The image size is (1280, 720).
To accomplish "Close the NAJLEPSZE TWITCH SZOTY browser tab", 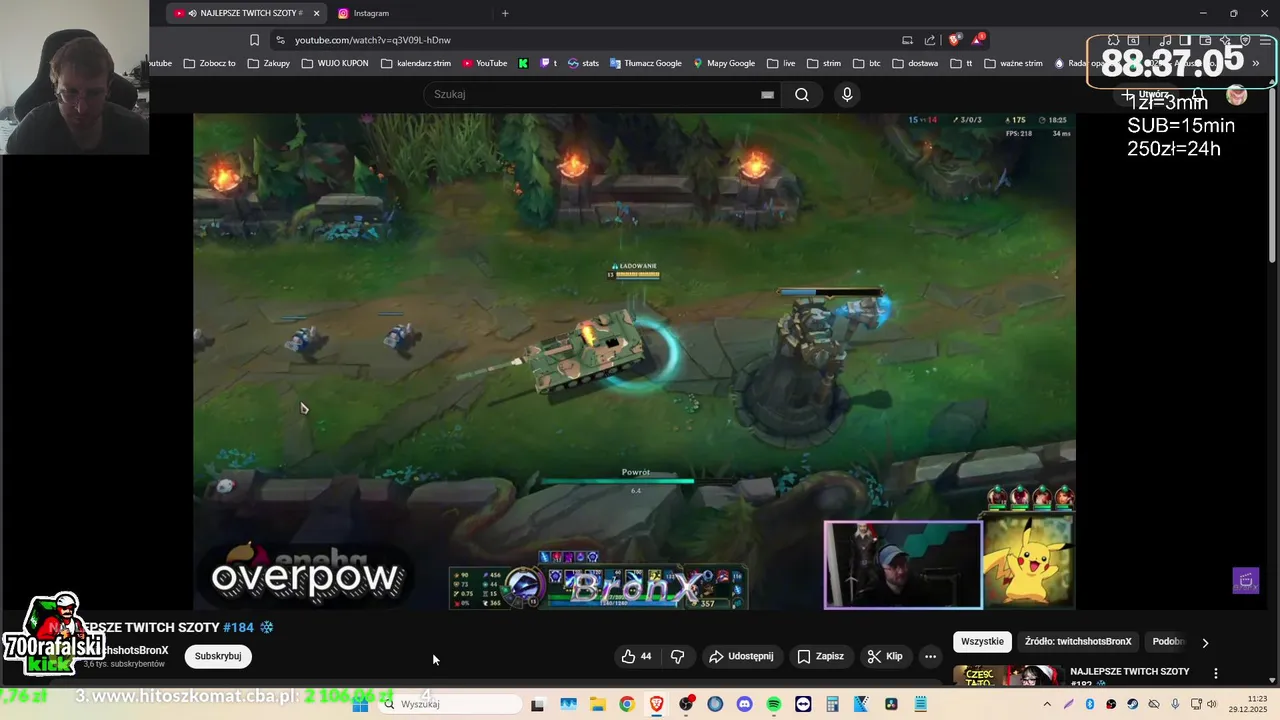I will (317, 13).
